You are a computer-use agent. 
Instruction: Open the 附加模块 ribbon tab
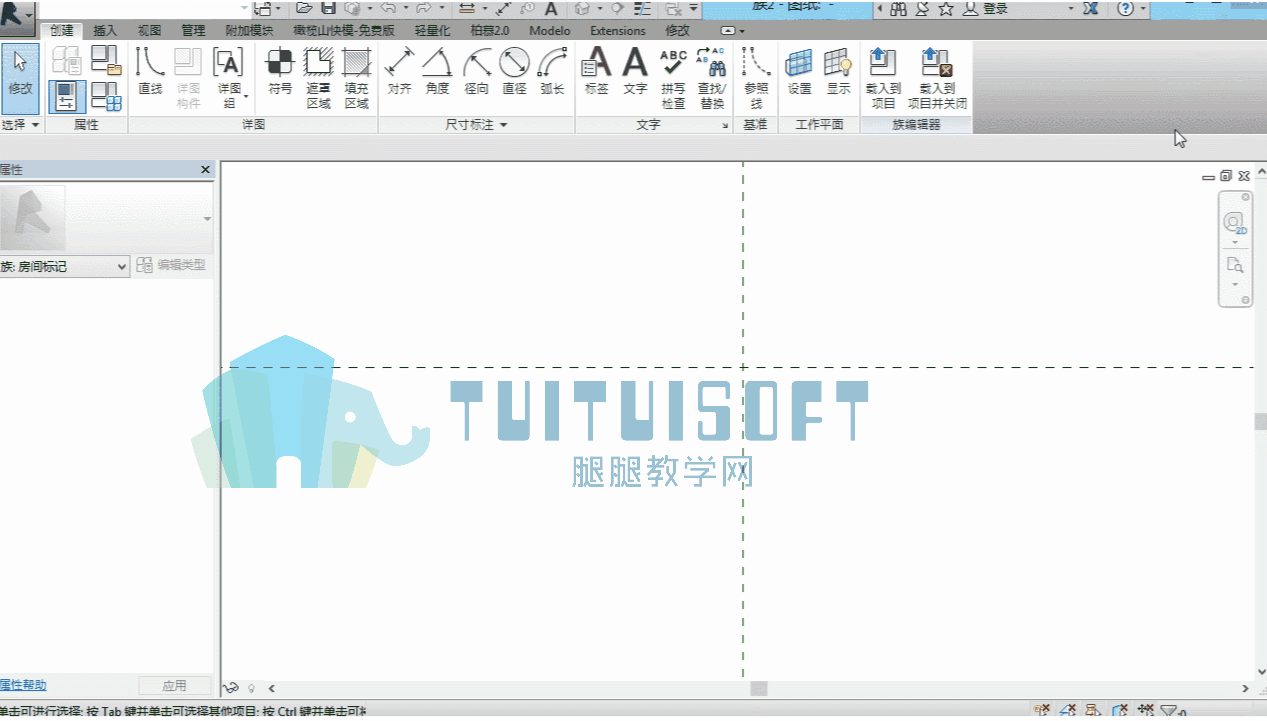pos(249,31)
